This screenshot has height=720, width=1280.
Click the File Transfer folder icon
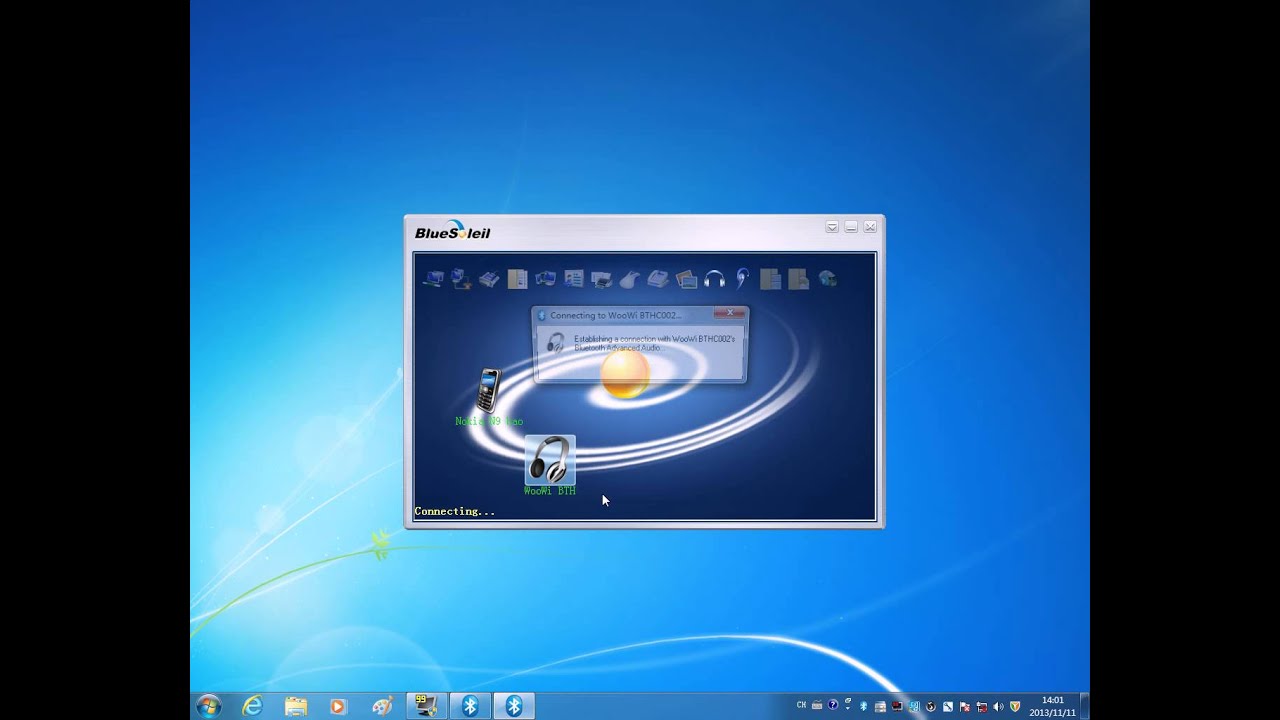[x=517, y=279]
